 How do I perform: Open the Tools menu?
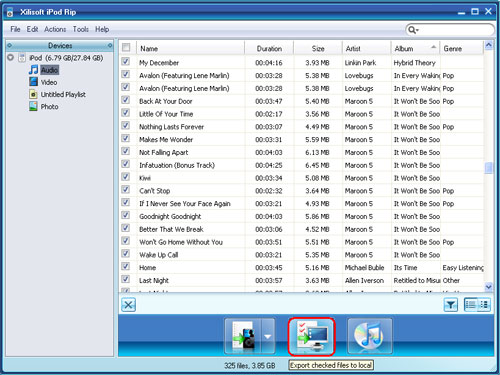tap(81, 29)
